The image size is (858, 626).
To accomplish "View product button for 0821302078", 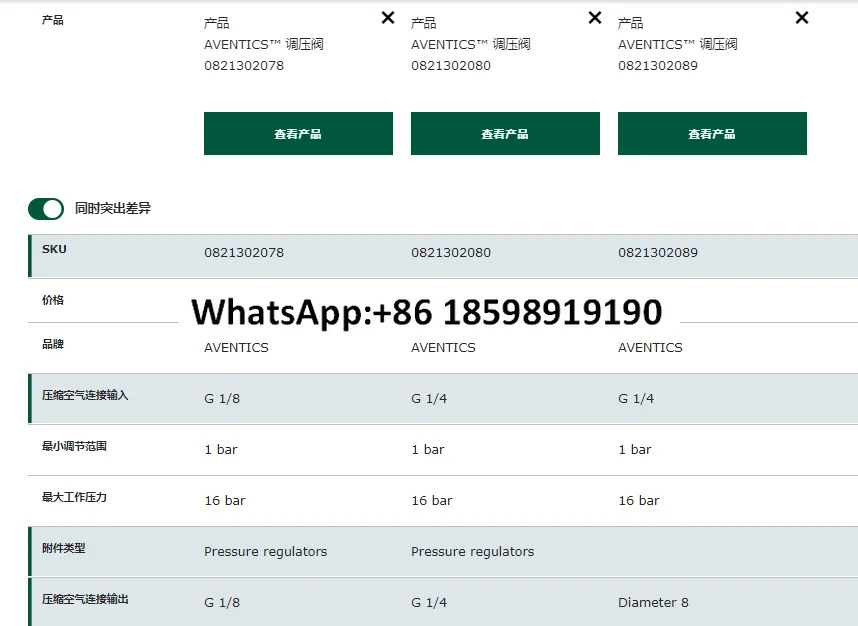I will 298,134.
